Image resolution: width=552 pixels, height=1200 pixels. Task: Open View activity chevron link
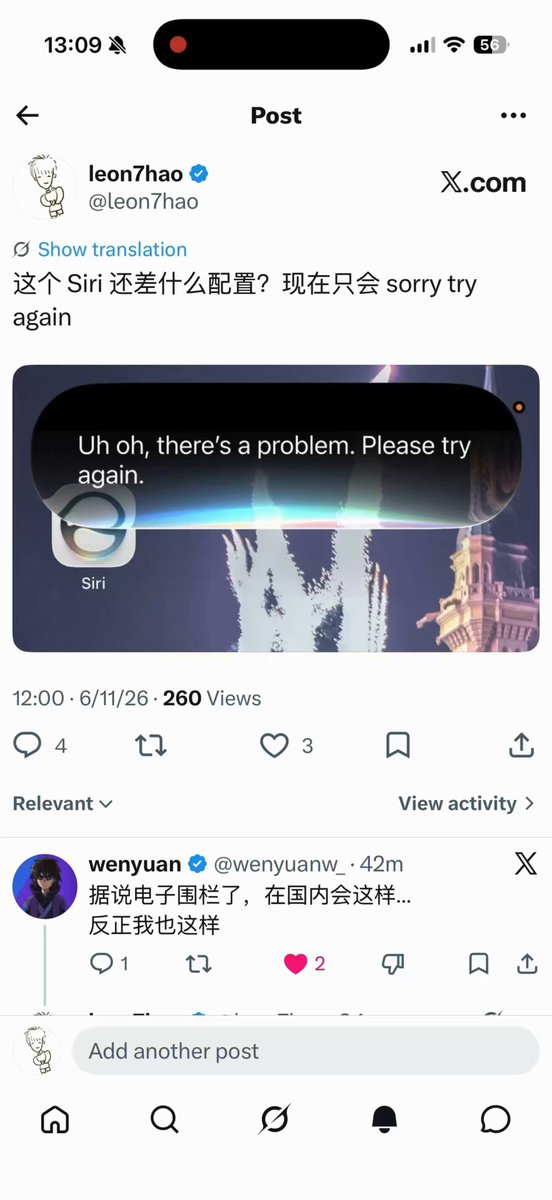467,803
